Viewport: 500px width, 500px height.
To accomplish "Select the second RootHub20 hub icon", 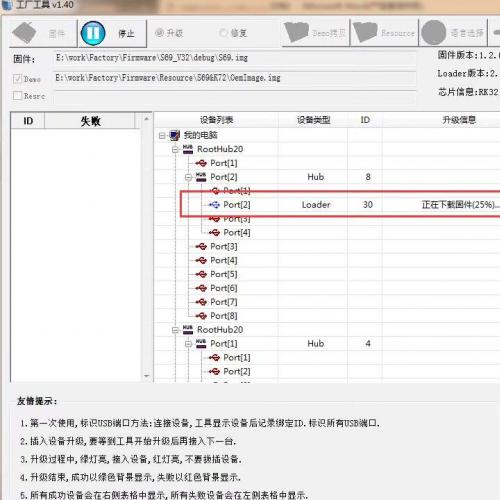I will (188, 330).
